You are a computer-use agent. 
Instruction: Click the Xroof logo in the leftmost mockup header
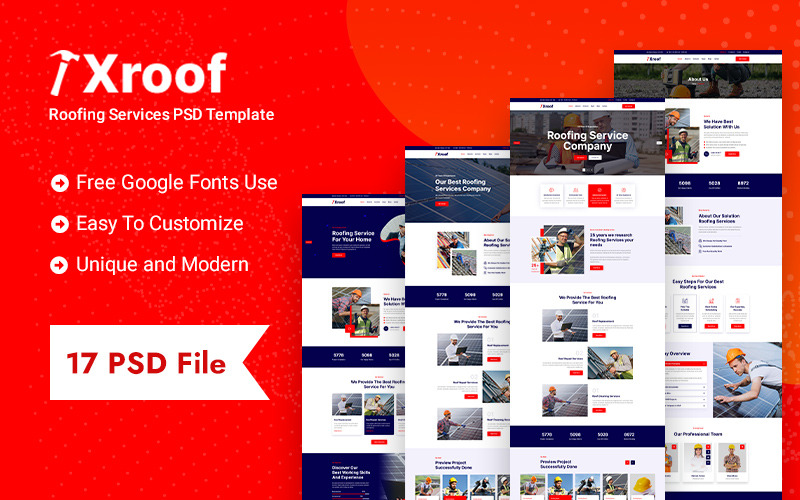click(x=339, y=202)
